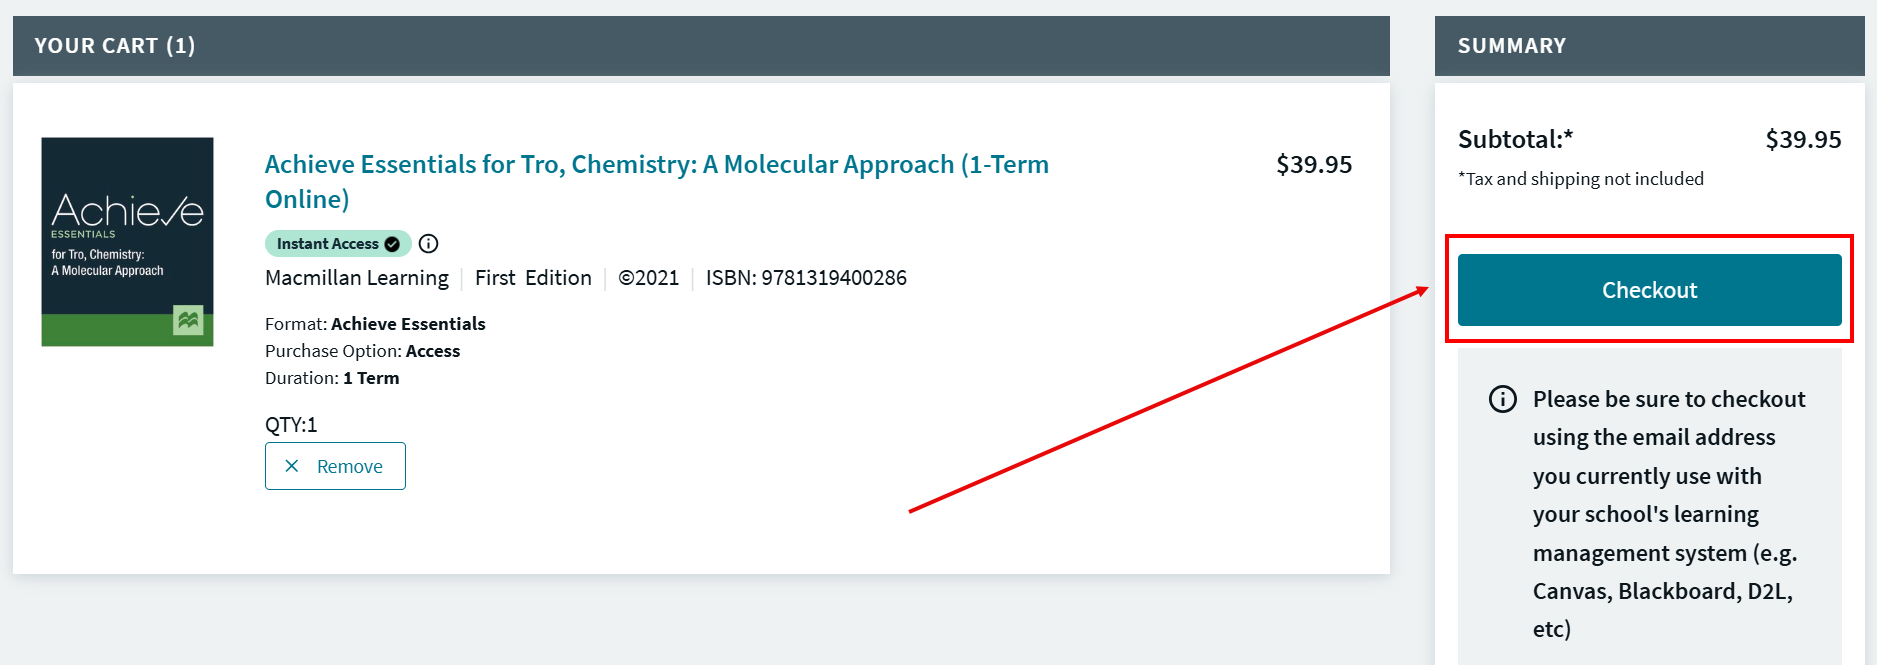Click the green Macmillan logo on book cover
Viewport: 1877px width, 665px height.
click(188, 320)
